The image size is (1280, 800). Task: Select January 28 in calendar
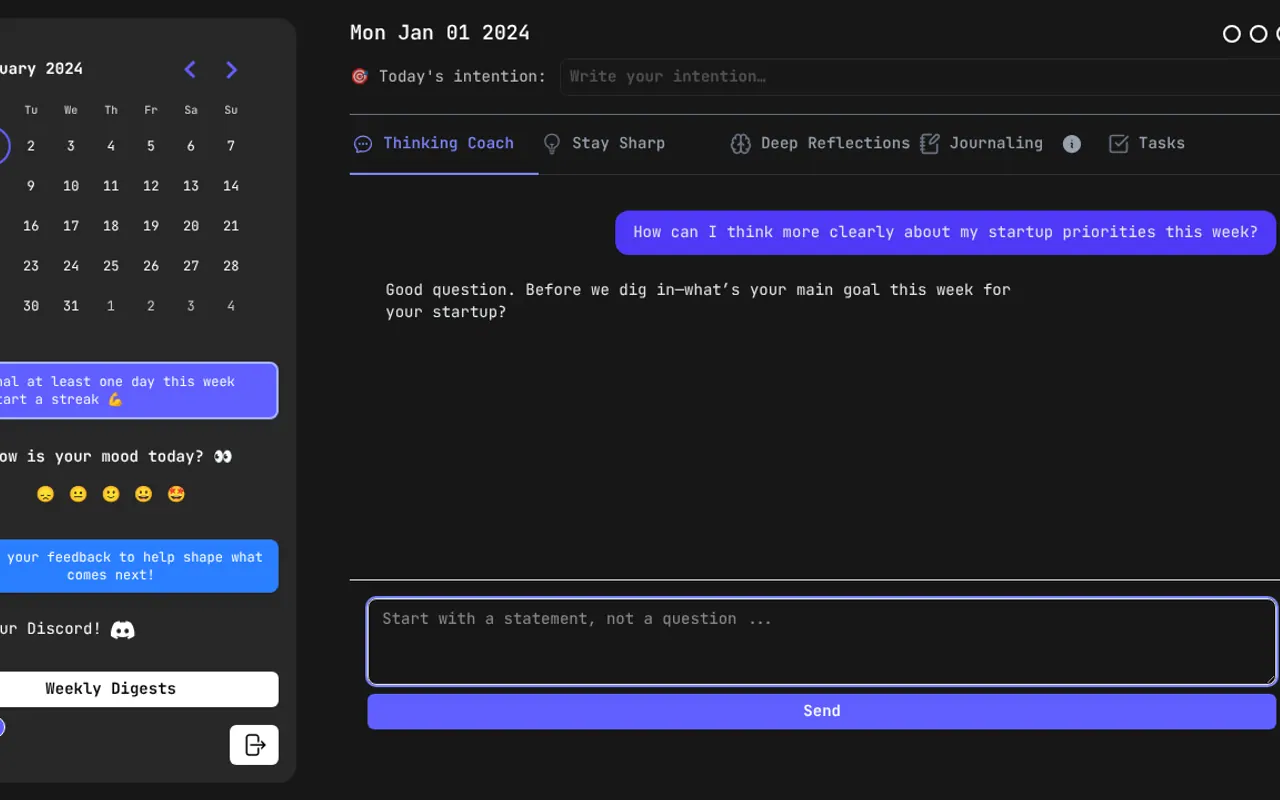click(x=231, y=266)
